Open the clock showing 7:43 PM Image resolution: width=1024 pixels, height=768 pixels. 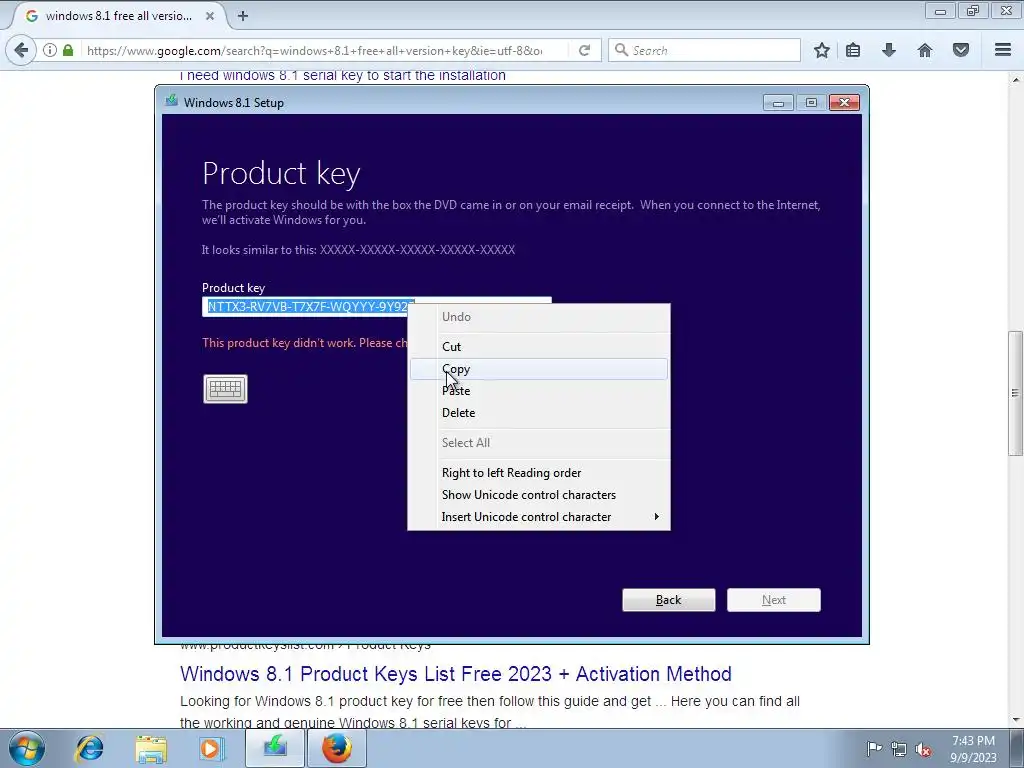973,749
